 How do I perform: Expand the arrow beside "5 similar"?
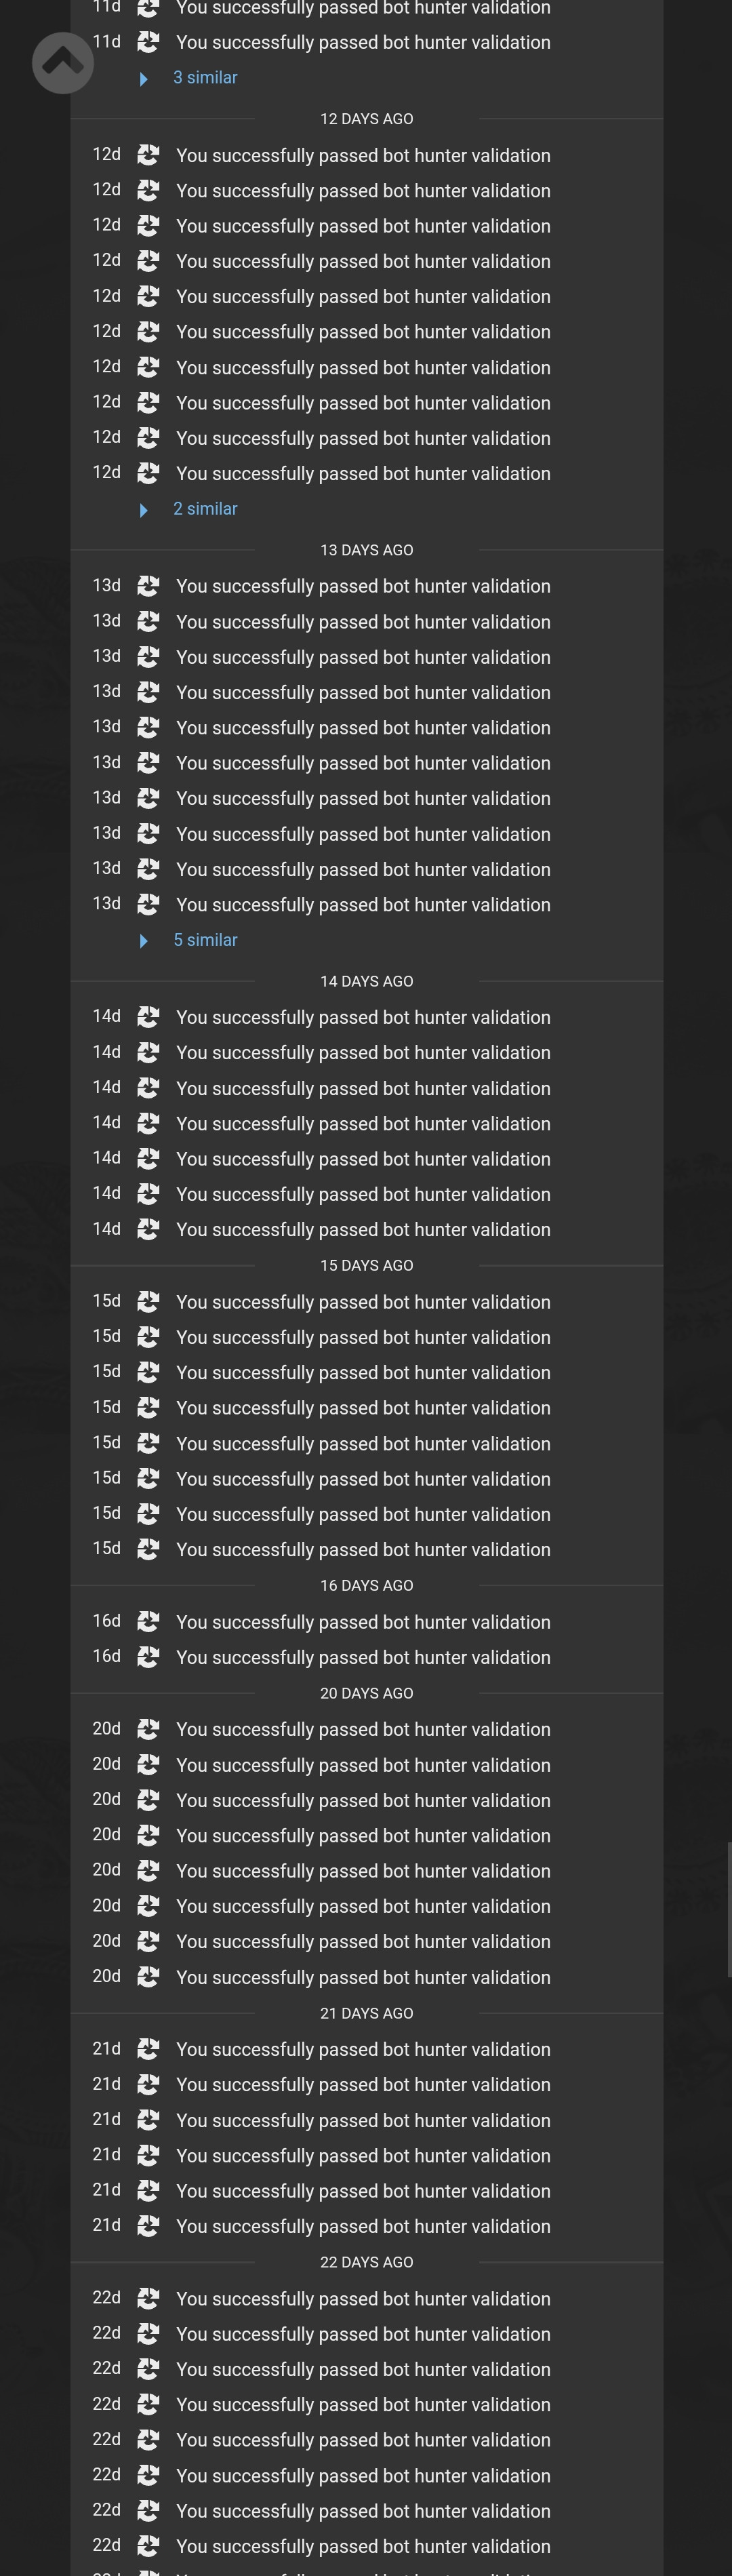[x=144, y=941]
